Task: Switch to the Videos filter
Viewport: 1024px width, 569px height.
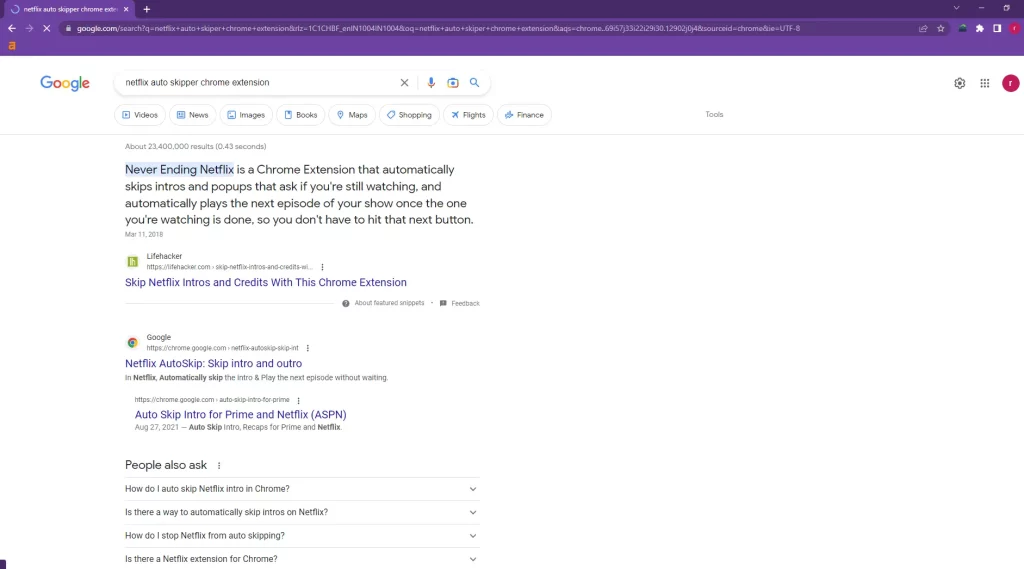Action: 140,115
